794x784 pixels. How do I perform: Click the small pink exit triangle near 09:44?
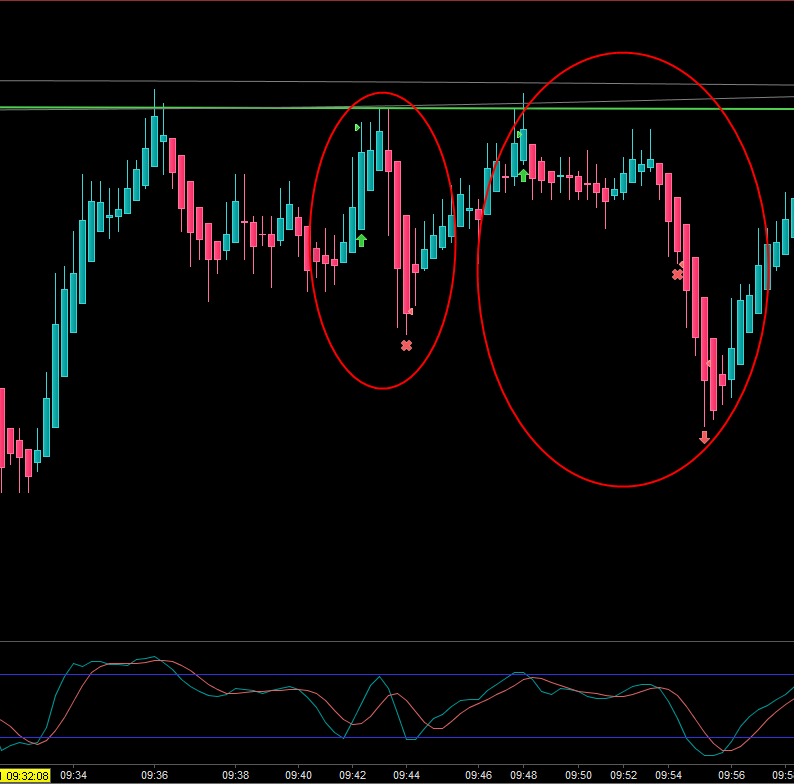[x=410, y=311]
